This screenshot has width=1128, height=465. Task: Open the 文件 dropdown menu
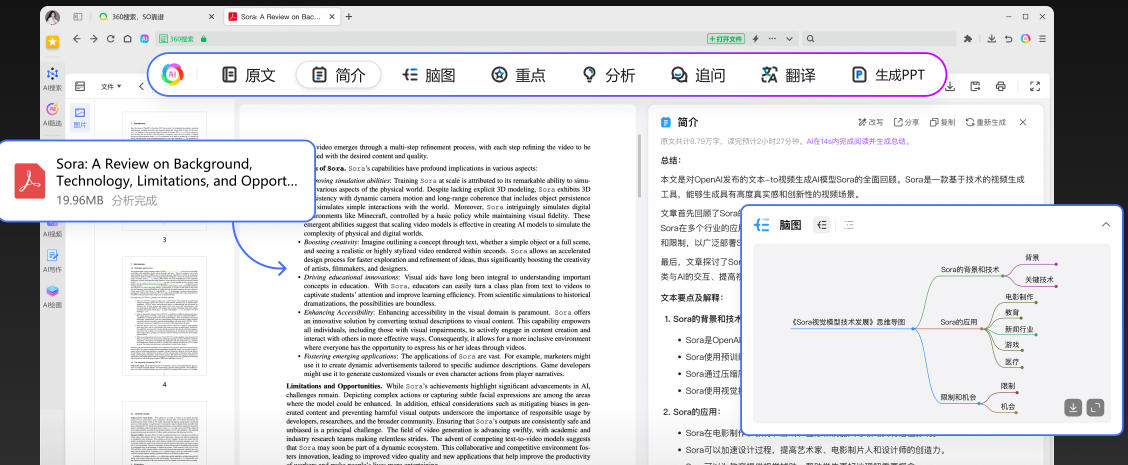111,87
